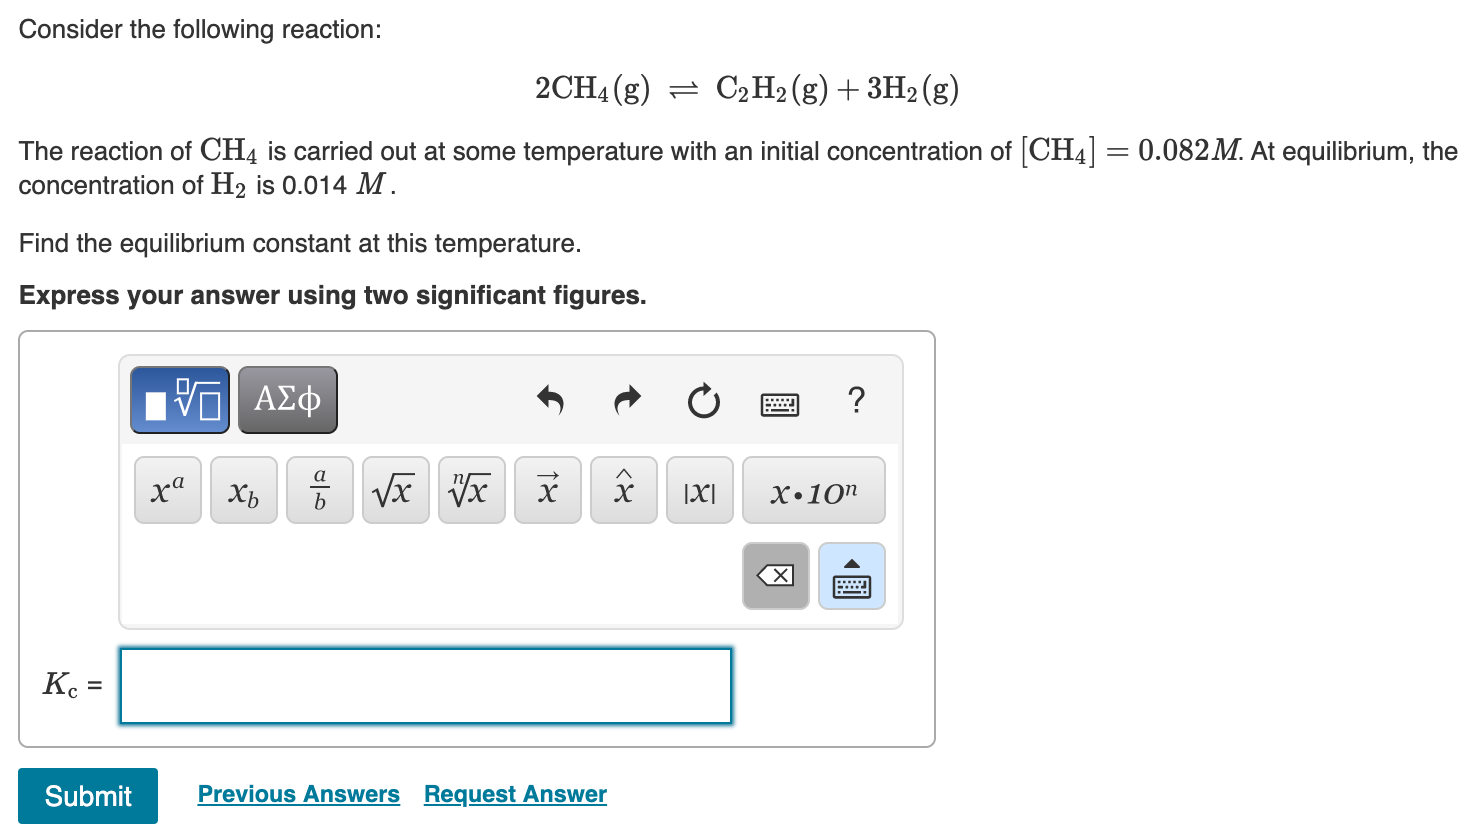Screen dimensions: 1472x840
Task: Insert a square root symbol
Action: pyautogui.click(x=395, y=489)
